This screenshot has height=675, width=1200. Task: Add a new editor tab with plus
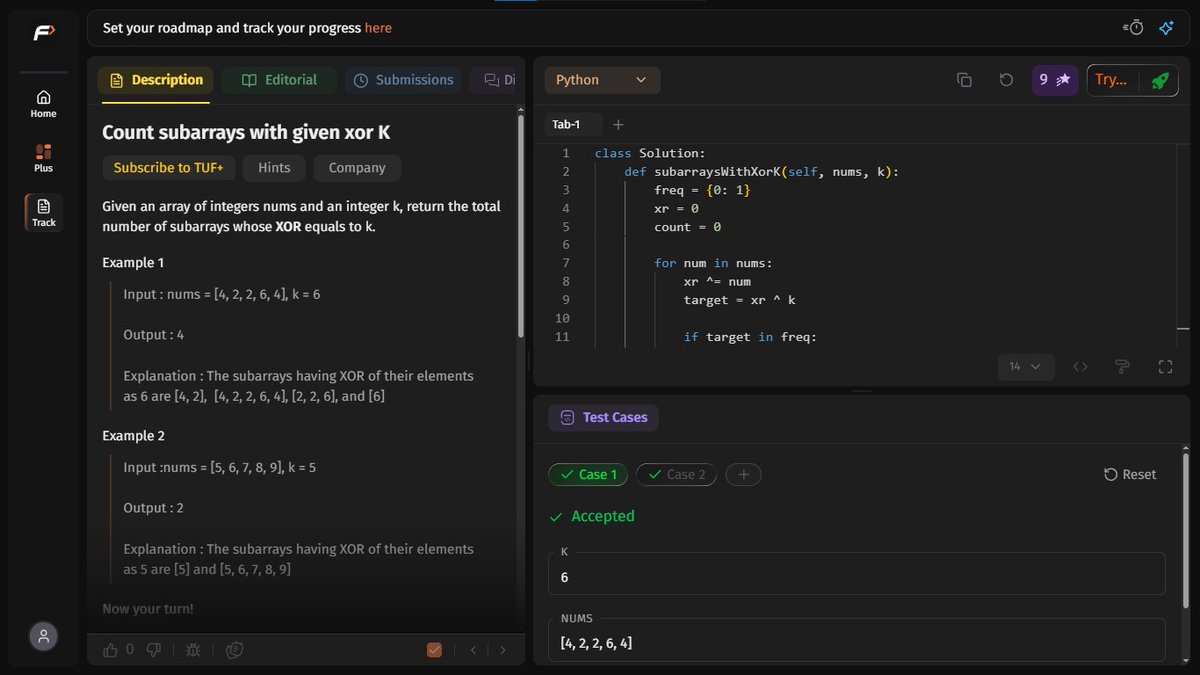tap(618, 125)
